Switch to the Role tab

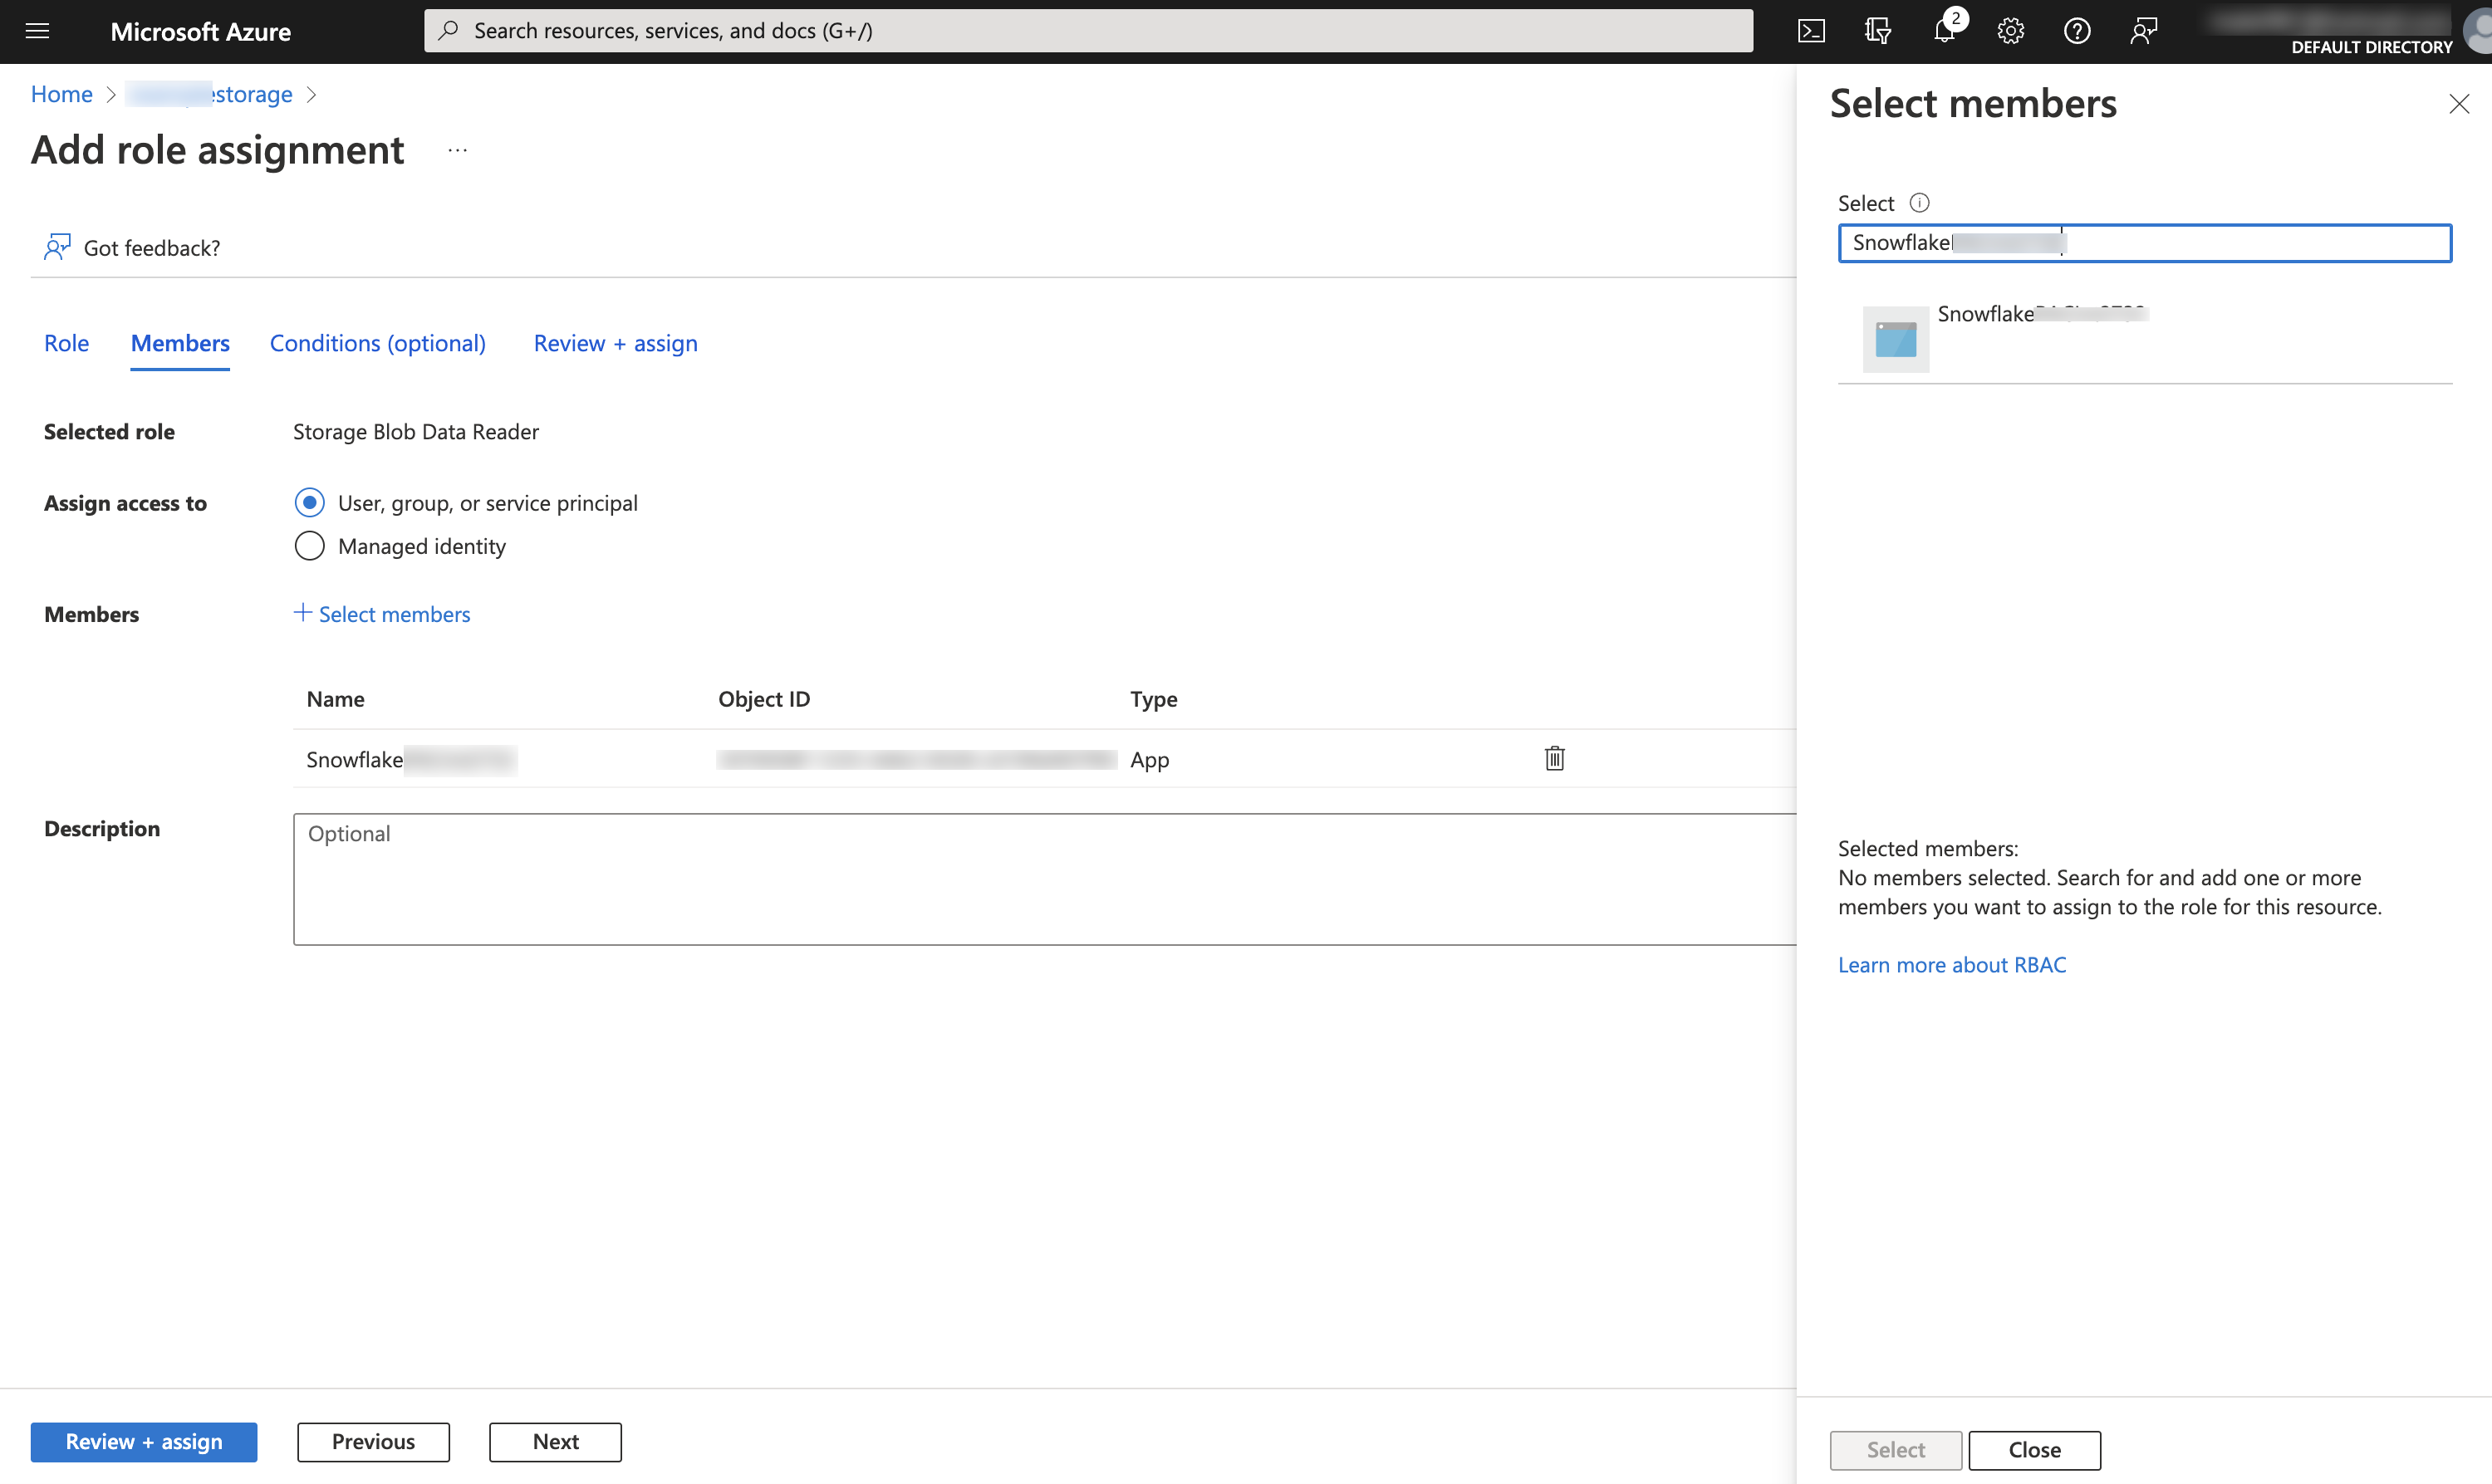[x=66, y=343]
